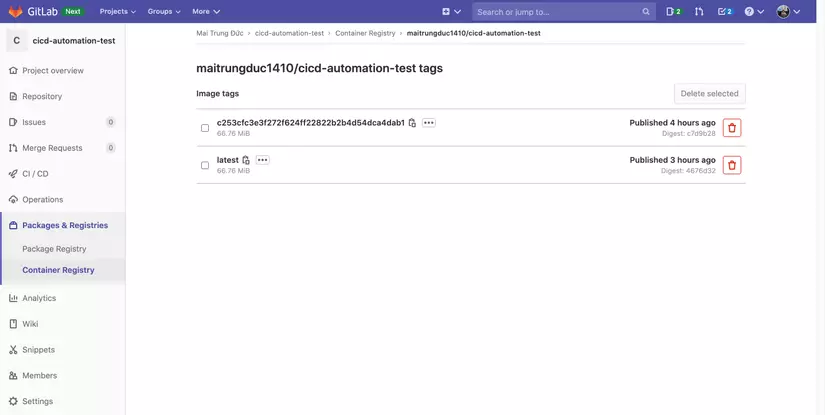Open the Repository section
This screenshot has height=415, width=825.
pos(42,96)
